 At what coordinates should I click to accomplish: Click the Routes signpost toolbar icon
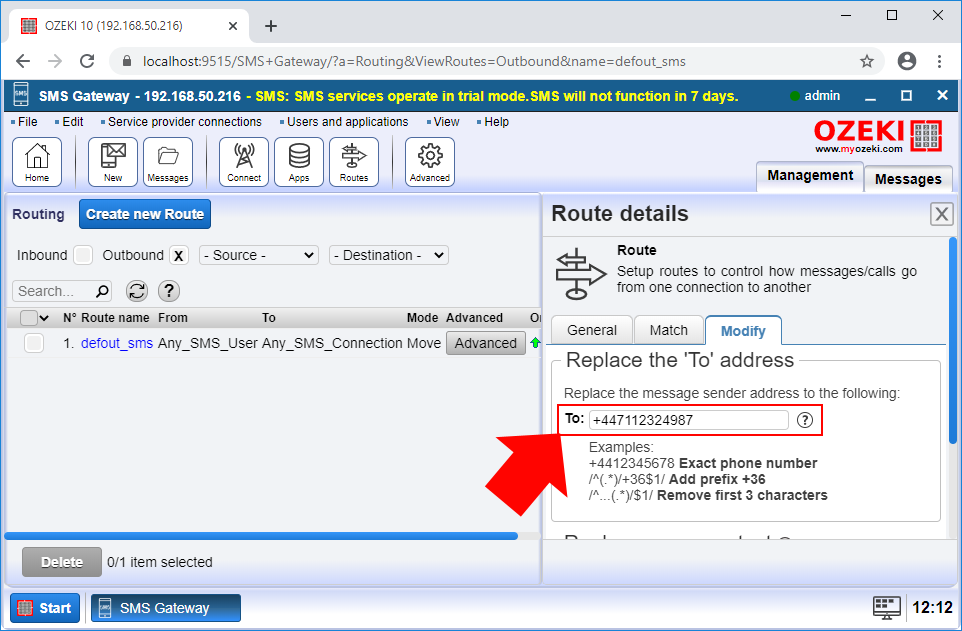pos(354,161)
